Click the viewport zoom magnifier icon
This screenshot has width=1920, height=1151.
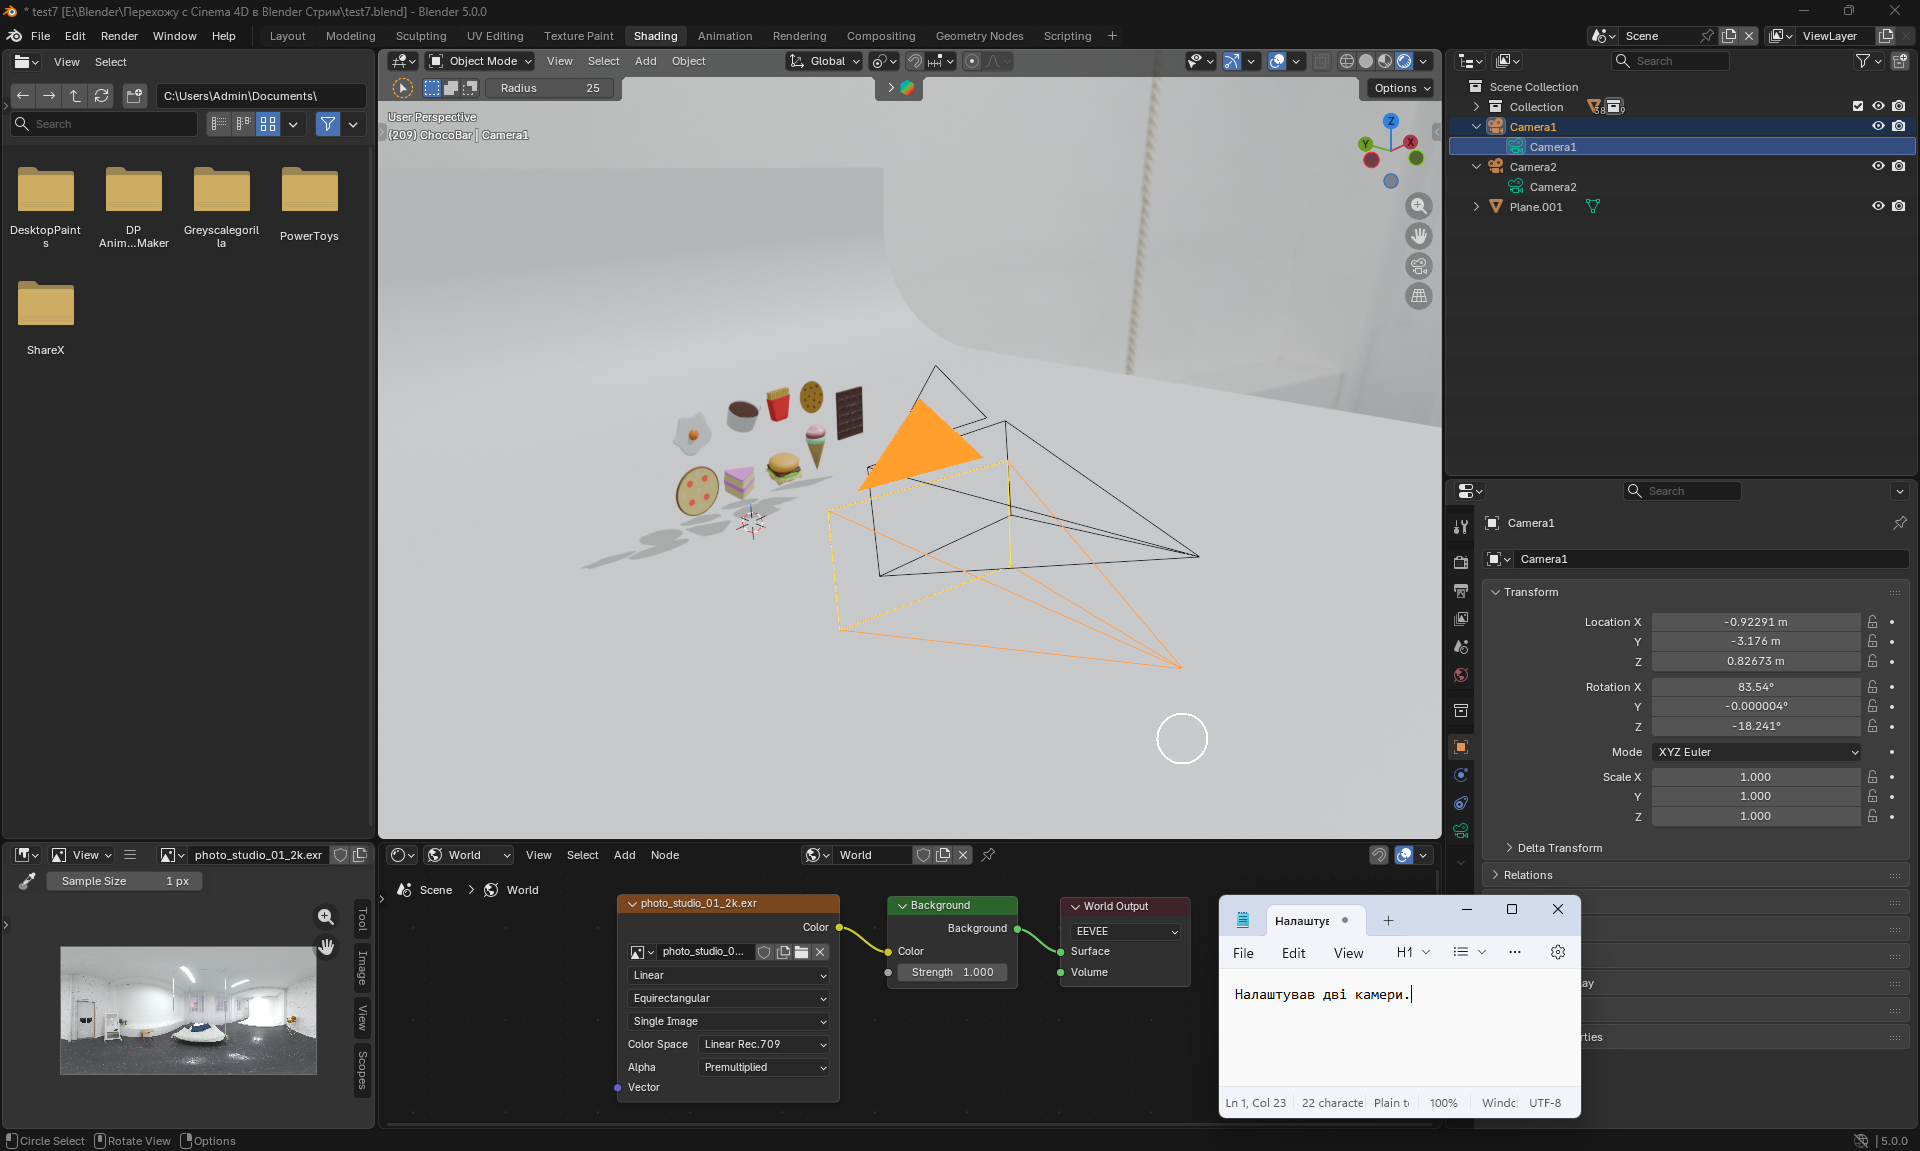click(1418, 206)
